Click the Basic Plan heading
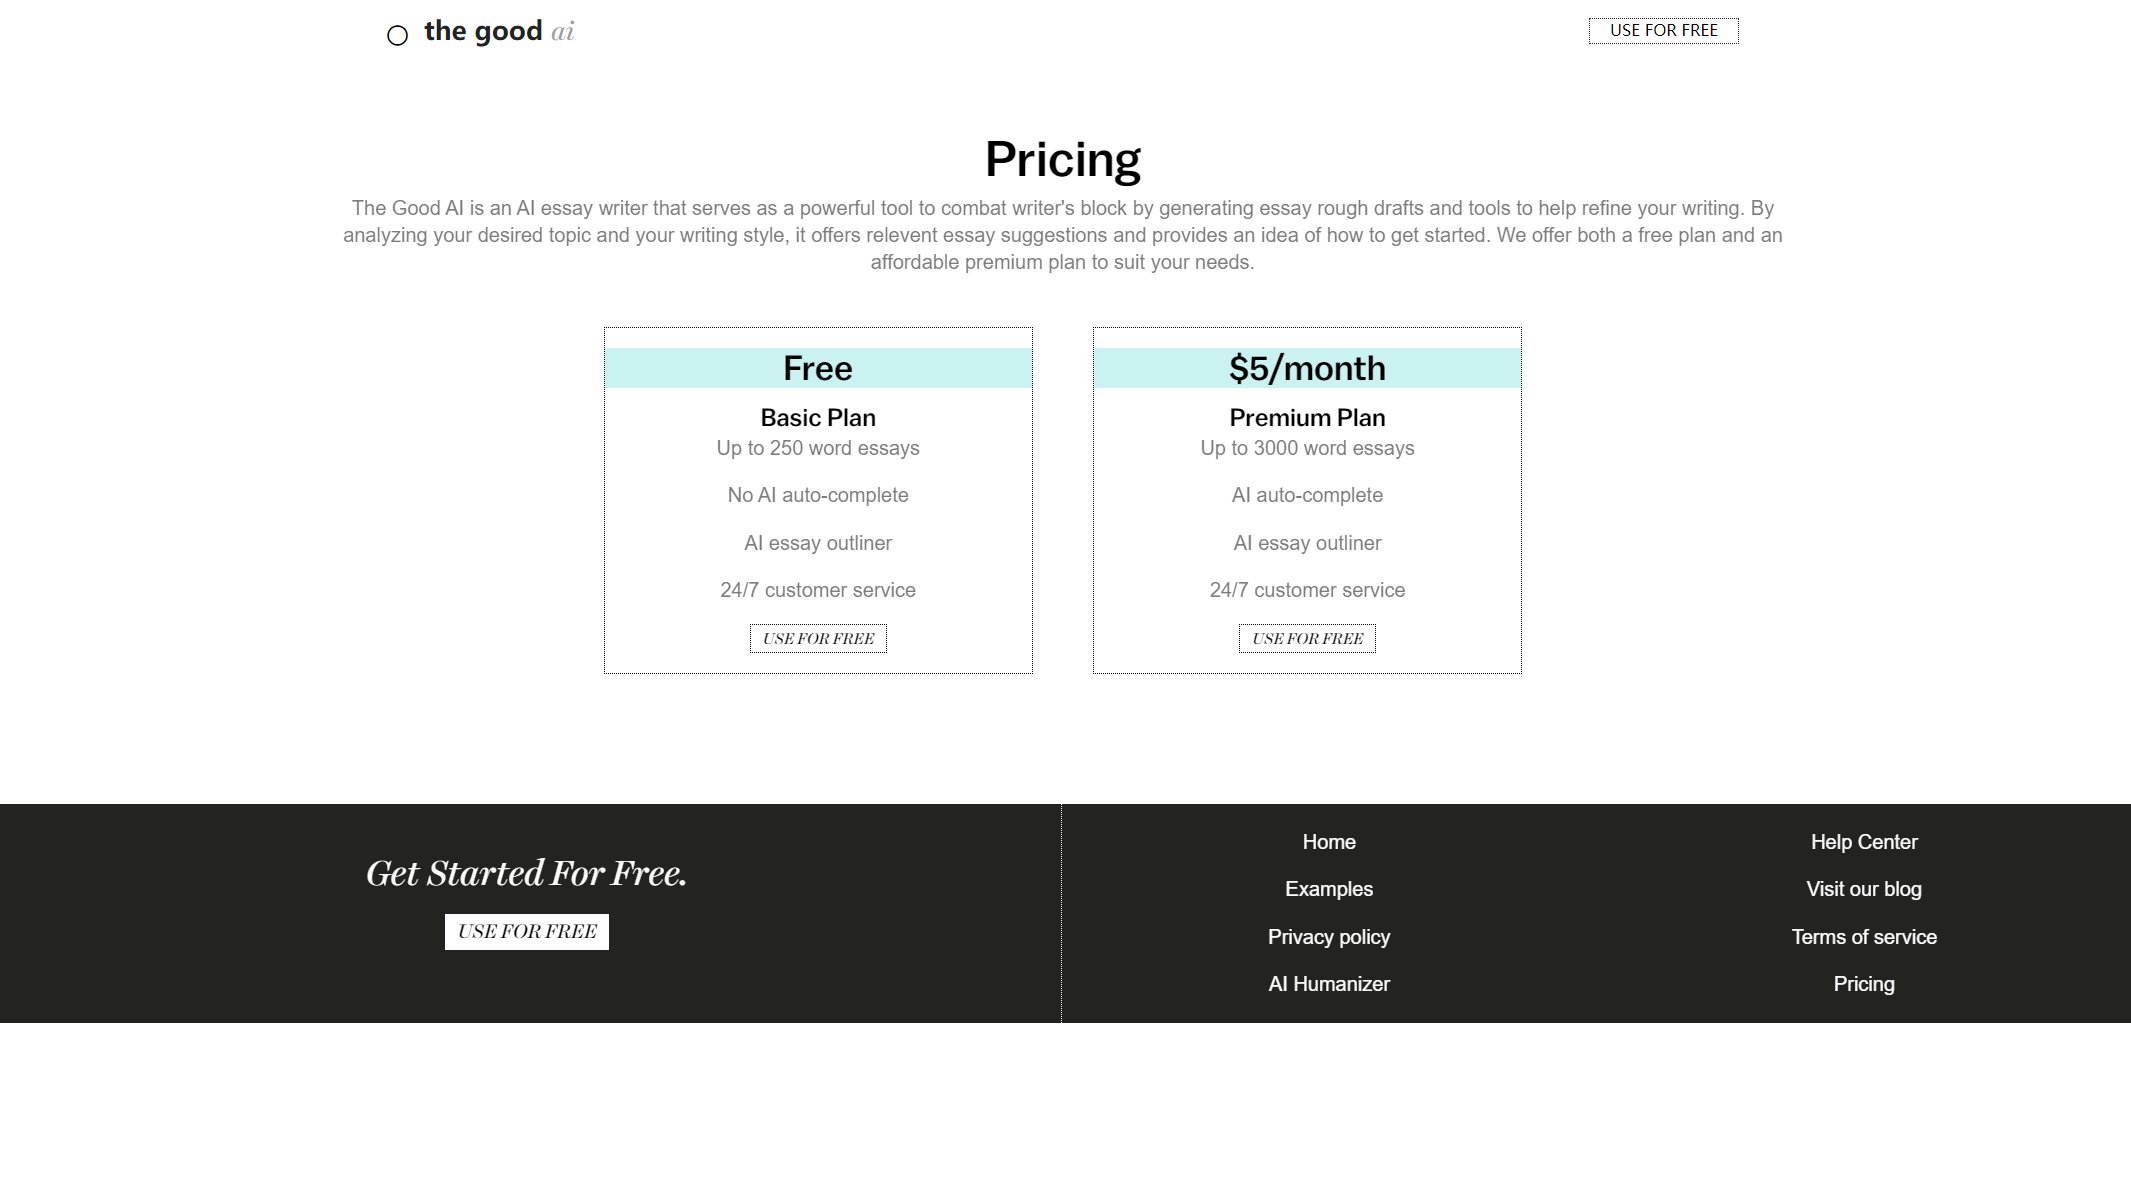Viewport: 2131px width, 1179px height. click(818, 418)
